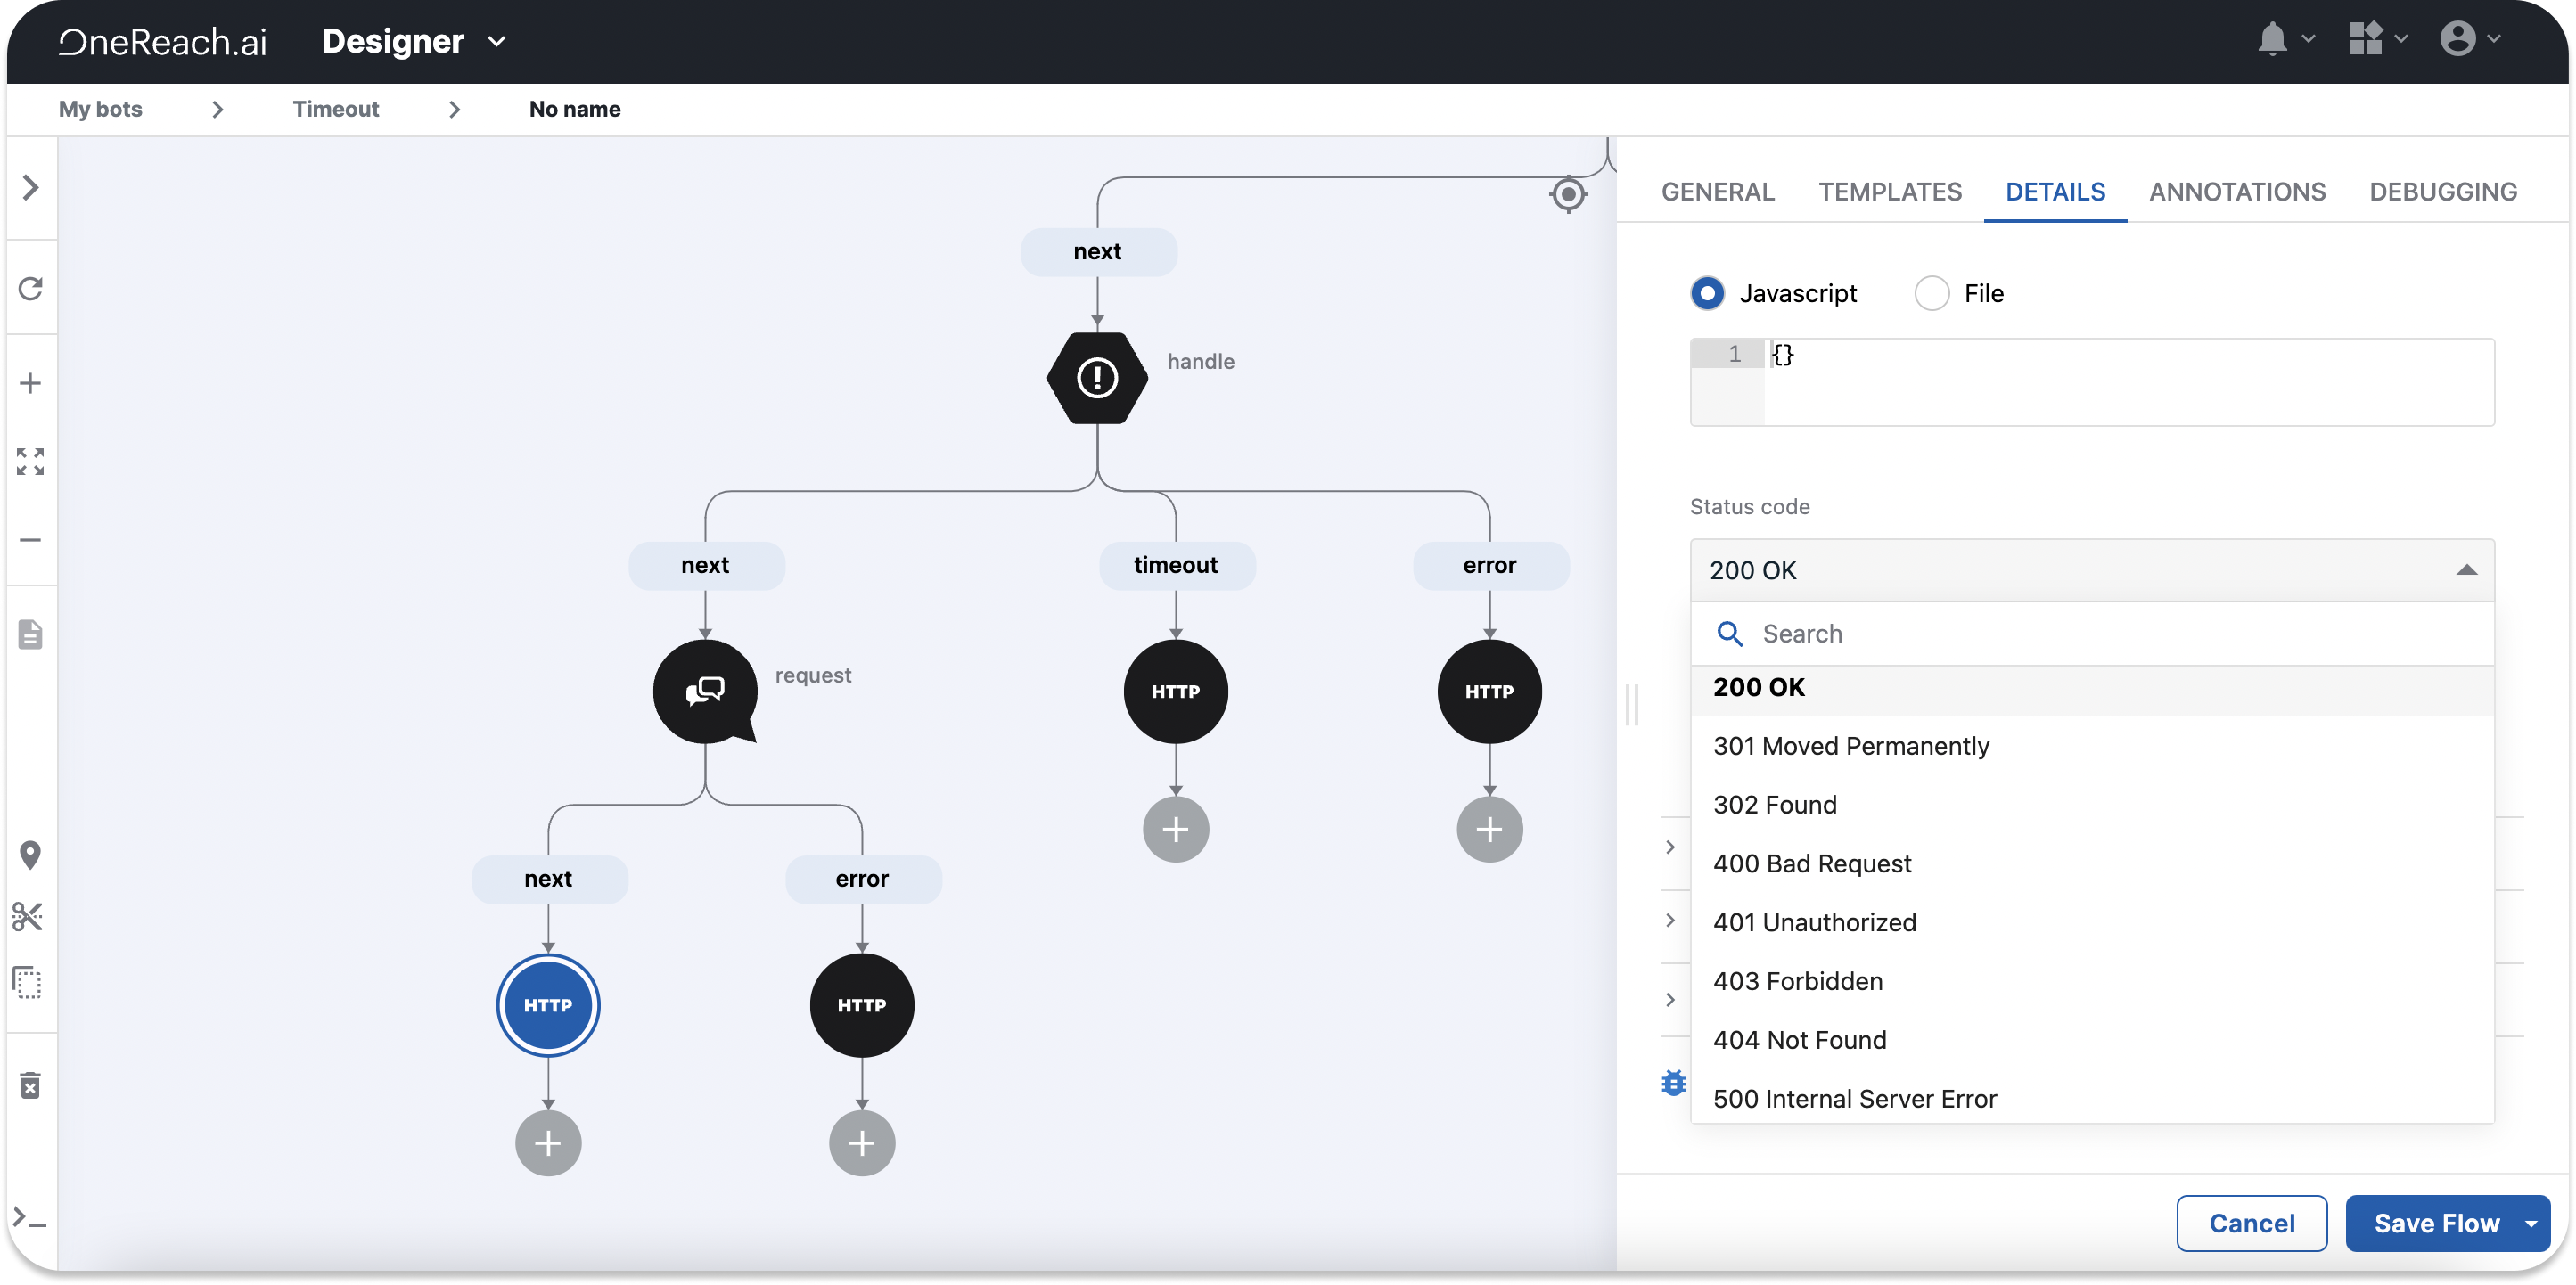Image resolution: width=2576 pixels, height=1285 pixels.
Task: Collapse the Status code dropdown
Action: pos(2466,570)
